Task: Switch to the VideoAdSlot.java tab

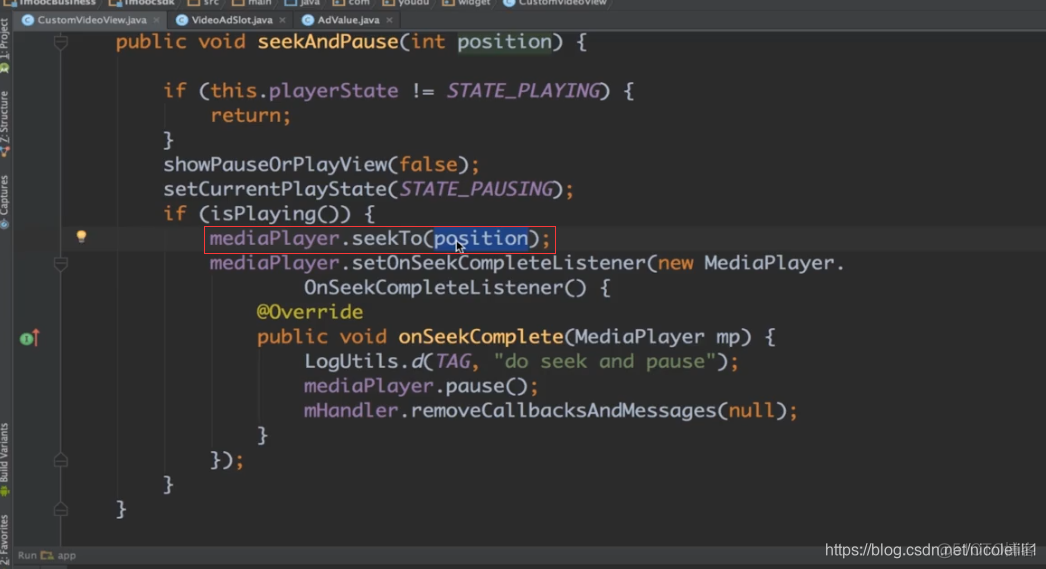Action: (231, 20)
